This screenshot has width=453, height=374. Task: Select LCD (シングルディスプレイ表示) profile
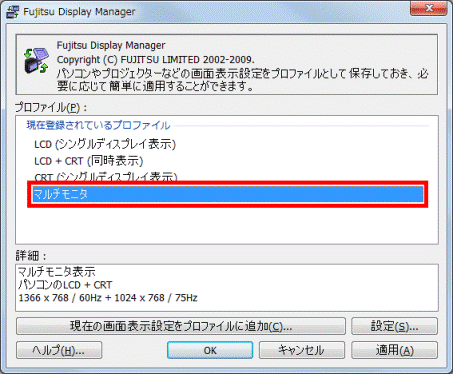(105, 144)
